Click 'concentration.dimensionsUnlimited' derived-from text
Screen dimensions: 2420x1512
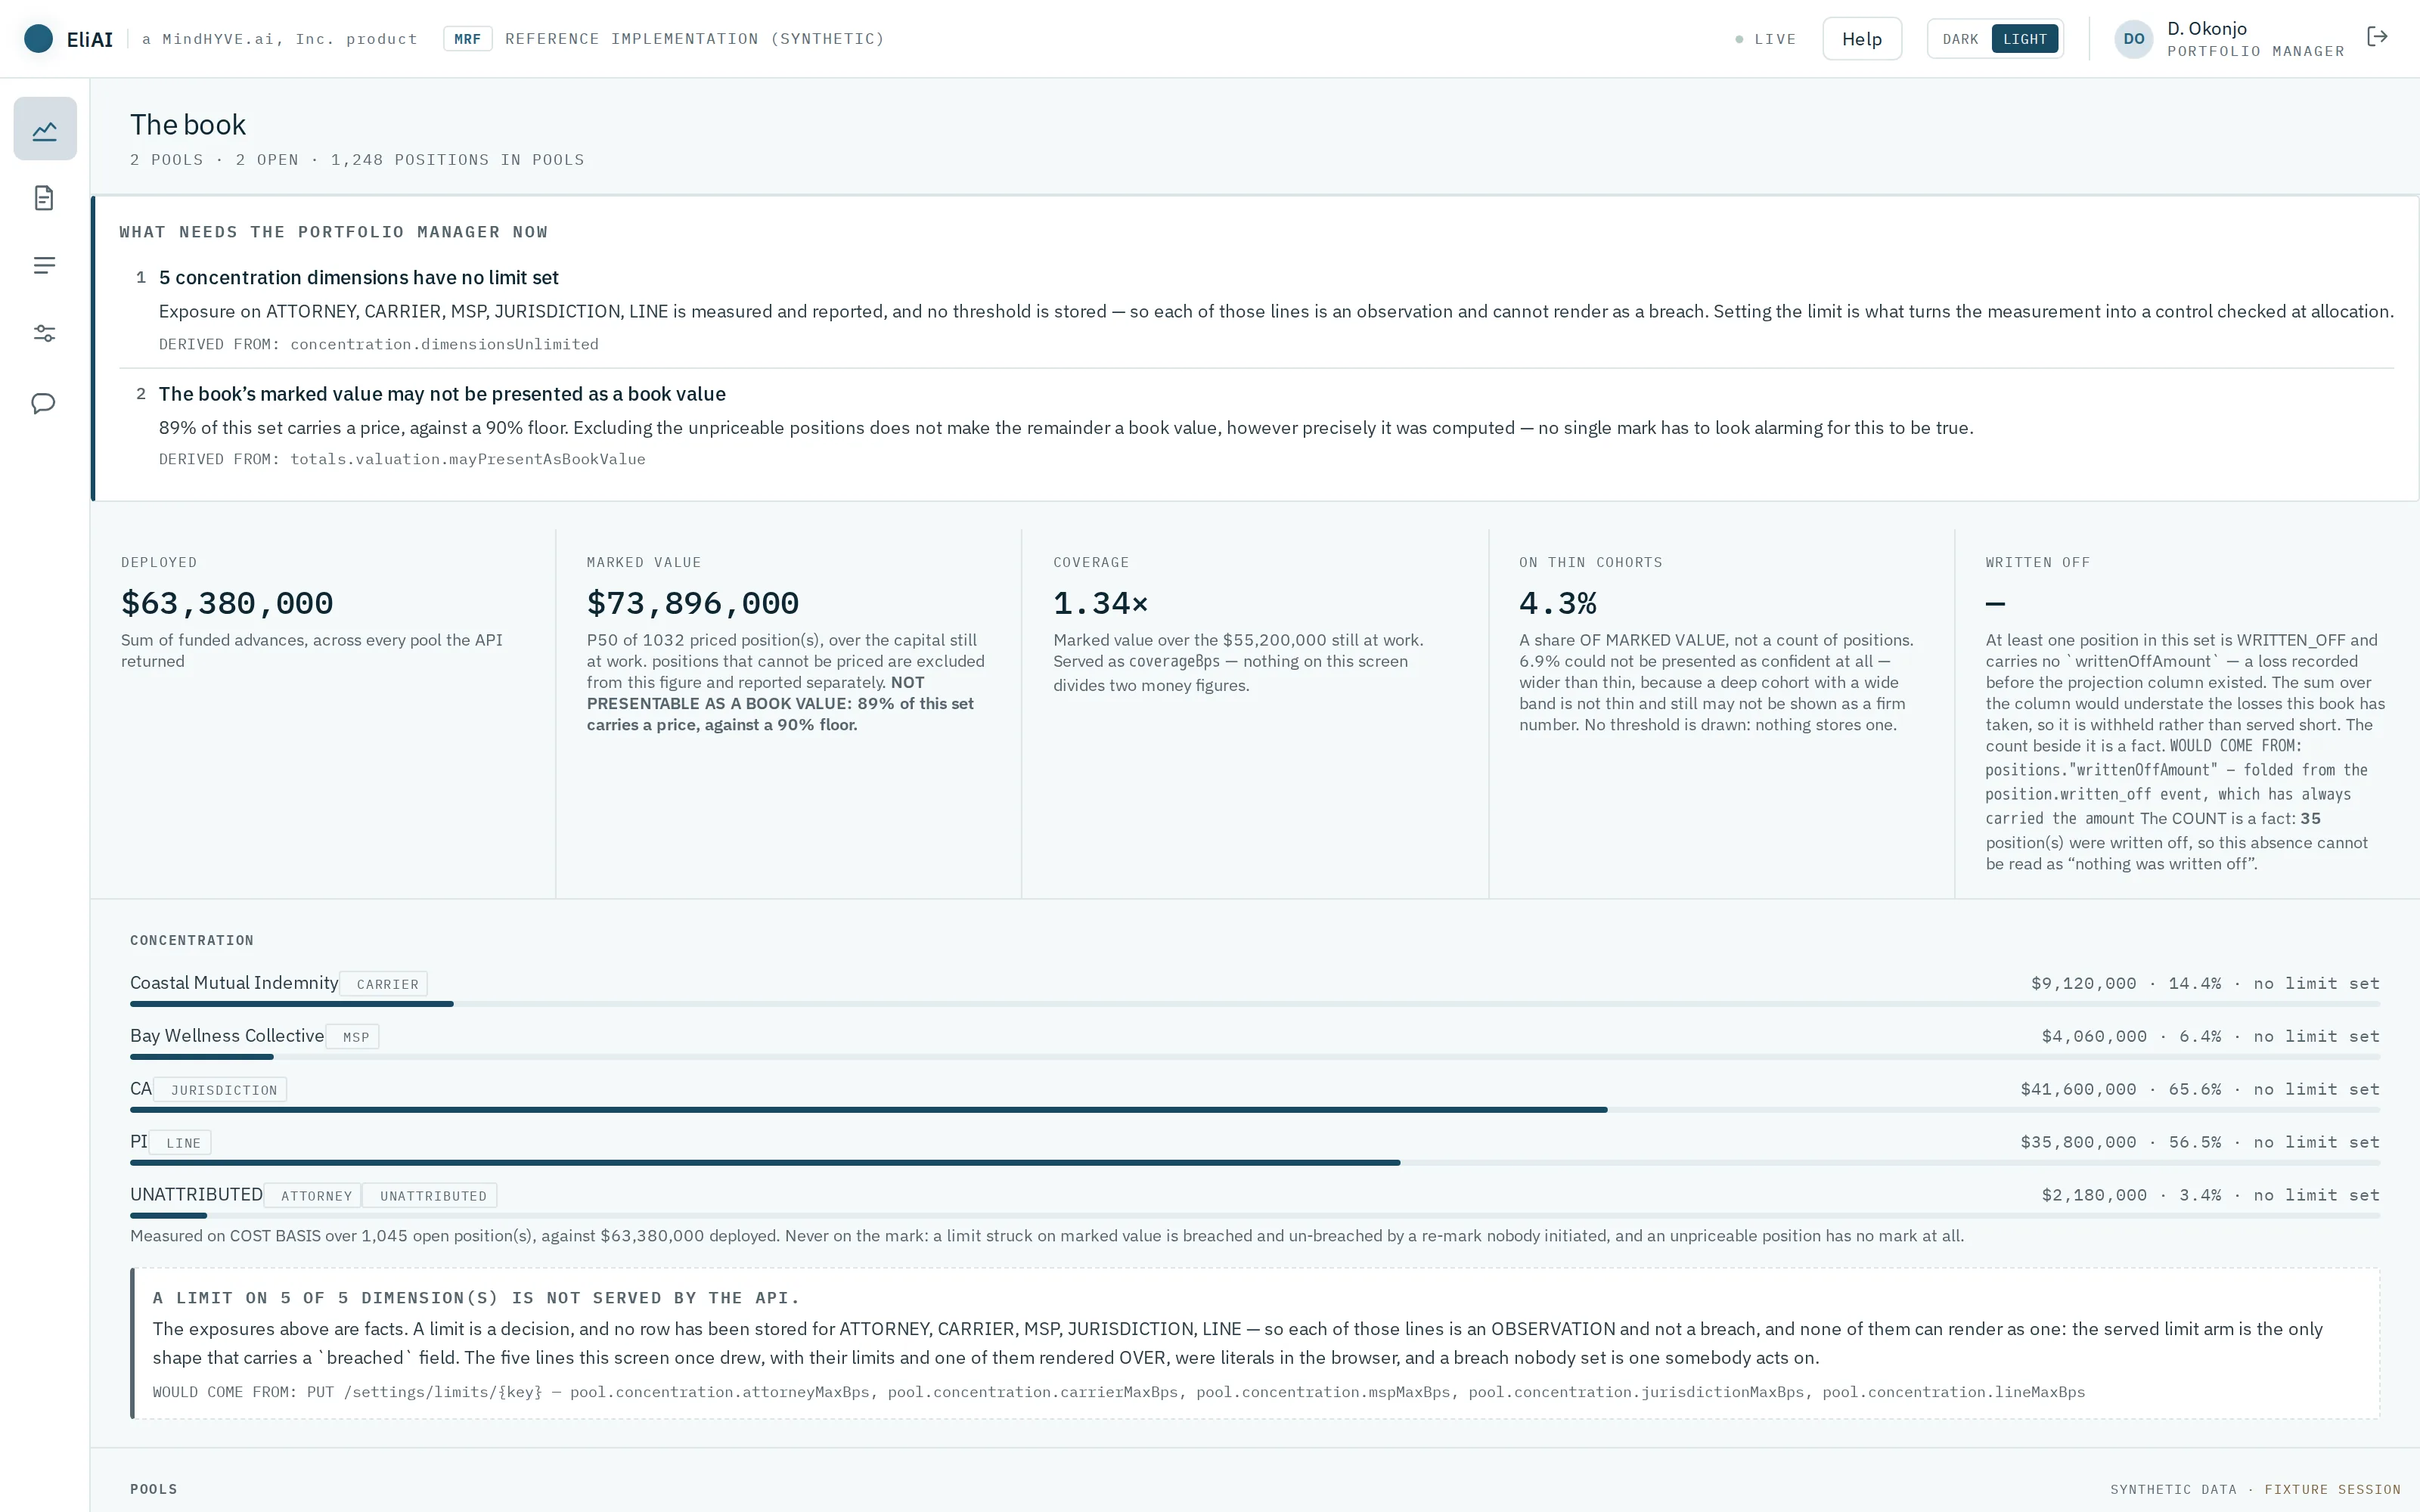445,344
